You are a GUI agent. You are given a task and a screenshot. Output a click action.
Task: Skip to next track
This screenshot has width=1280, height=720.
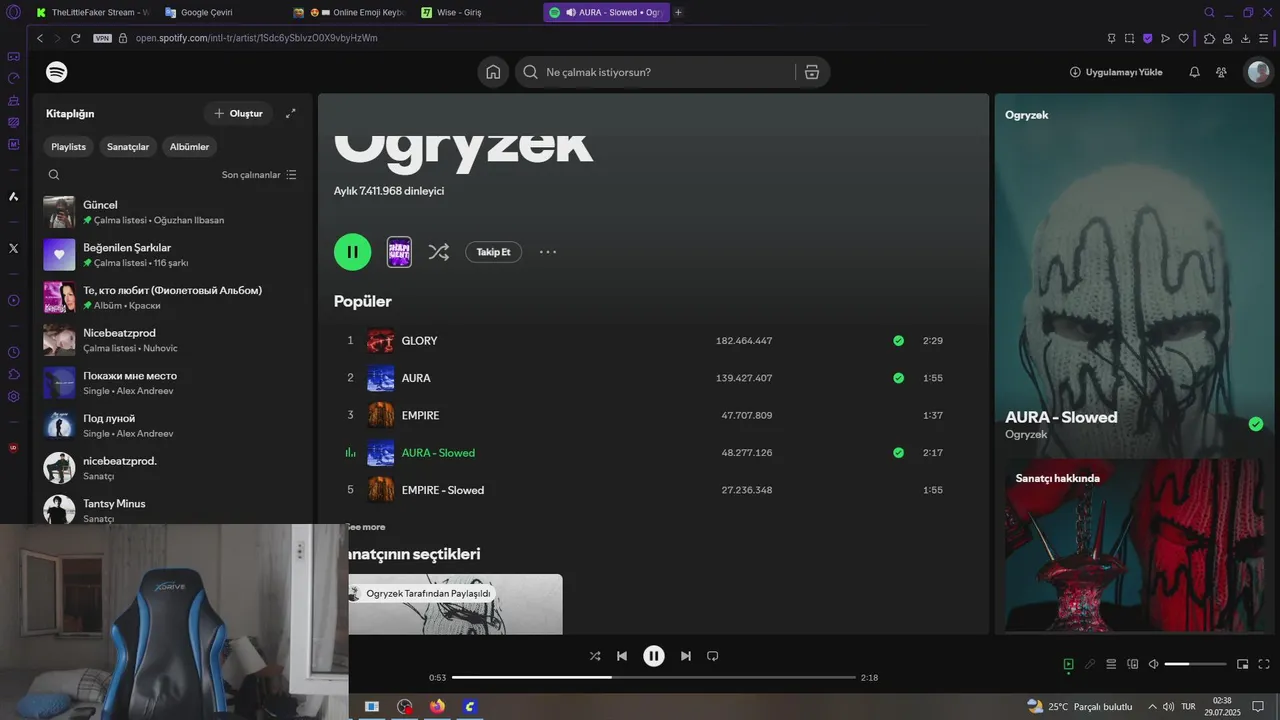685,656
